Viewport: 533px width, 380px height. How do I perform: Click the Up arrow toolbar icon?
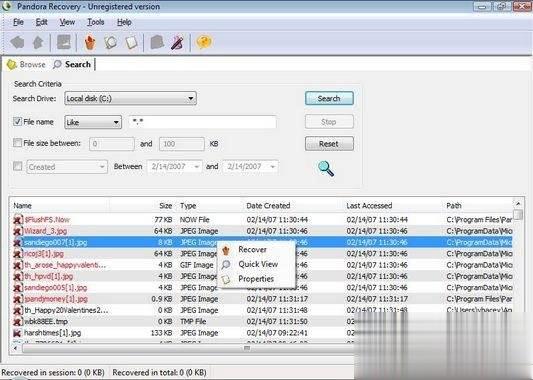click(x=38, y=43)
